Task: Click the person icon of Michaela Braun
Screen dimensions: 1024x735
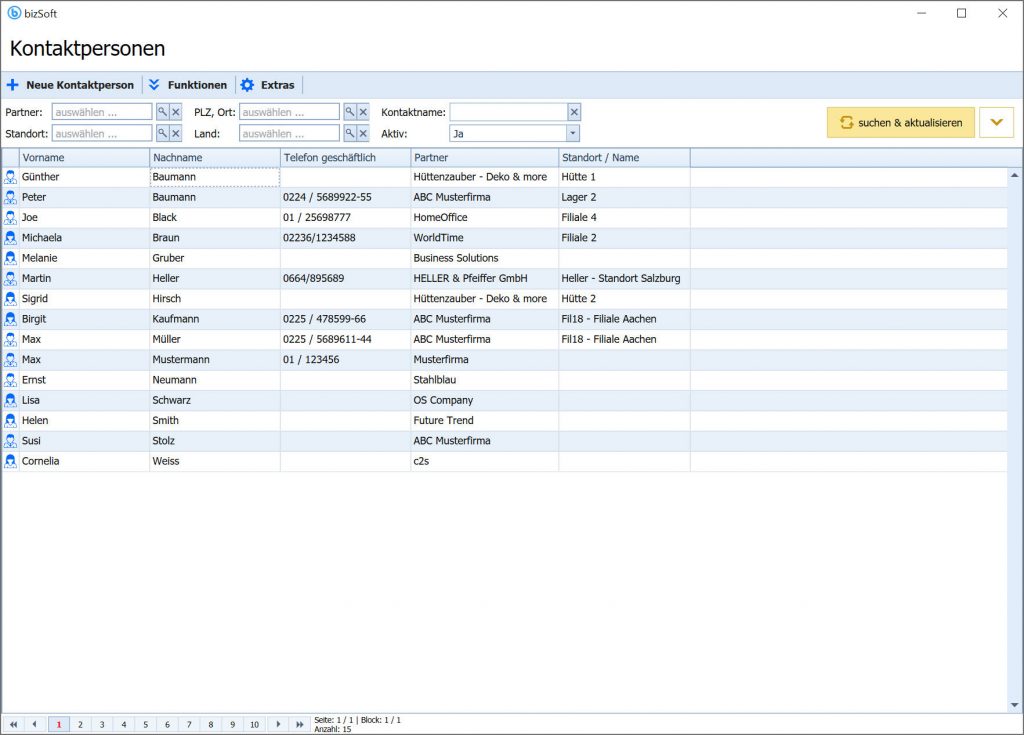Action: pyautogui.click(x=10, y=238)
